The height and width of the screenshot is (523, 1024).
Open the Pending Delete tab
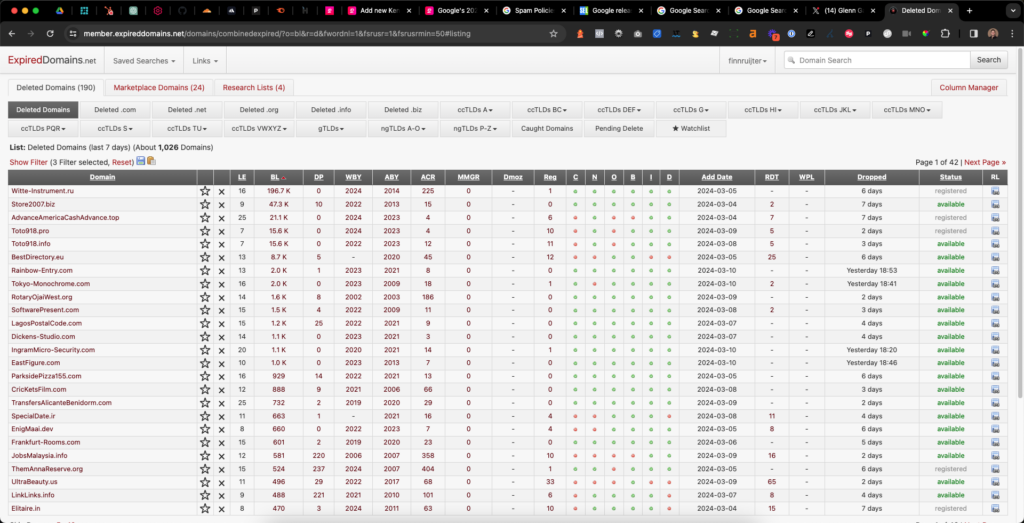(x=619, y=129)
